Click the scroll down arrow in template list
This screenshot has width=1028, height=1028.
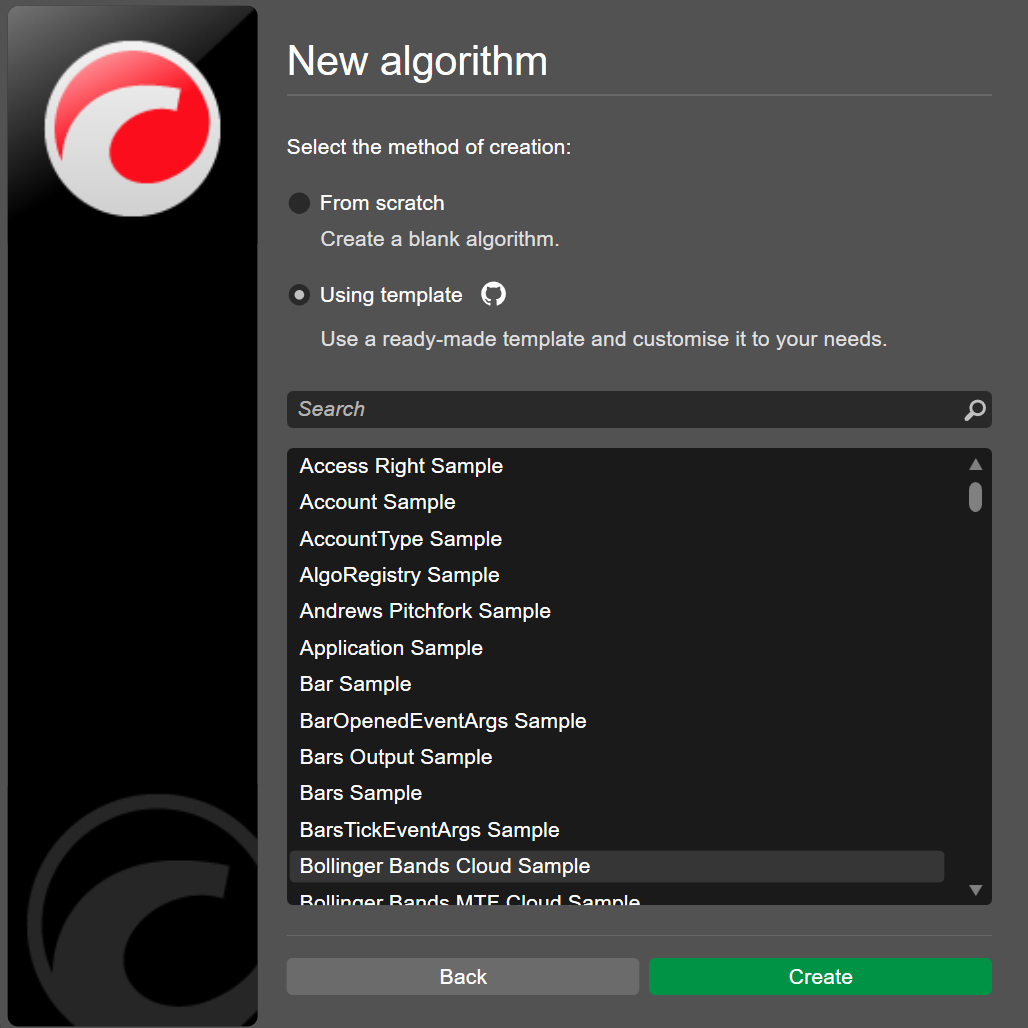pyautogui.click(x=976, y=890)
